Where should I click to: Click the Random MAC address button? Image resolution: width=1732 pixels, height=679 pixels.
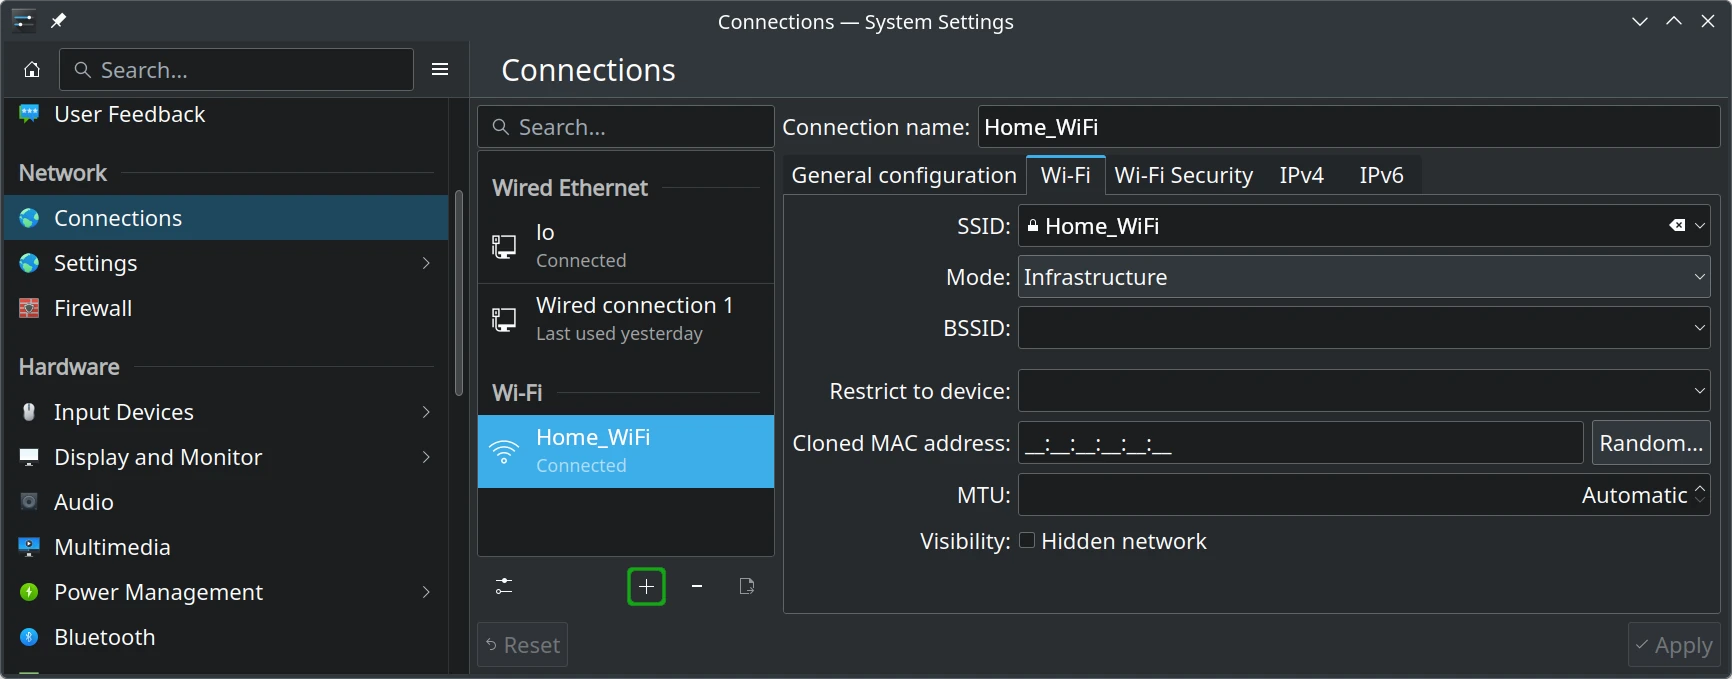tap(1650, 443)
